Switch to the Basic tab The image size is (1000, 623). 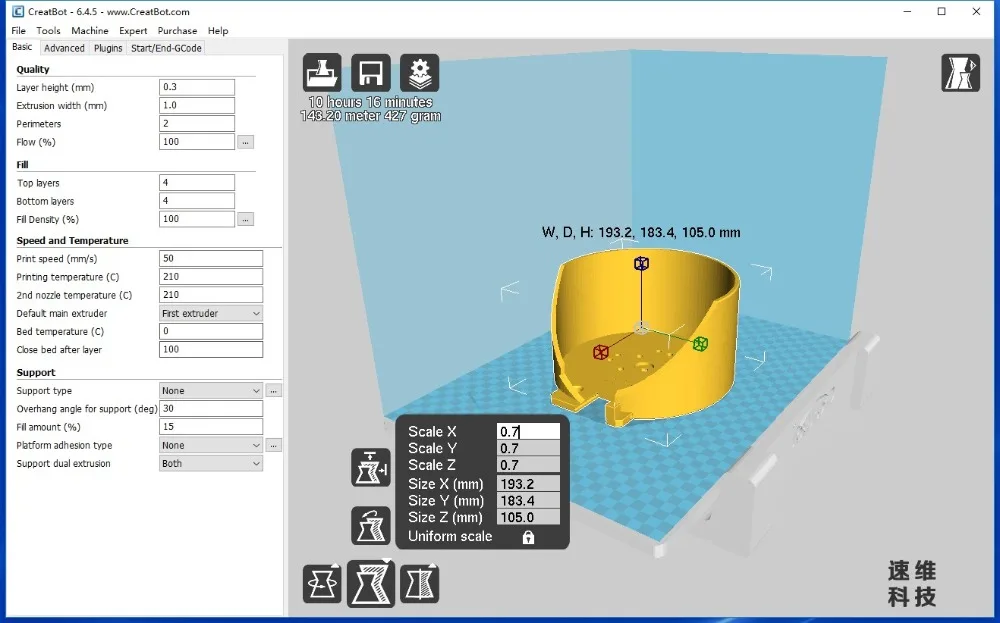click(22, 47)
